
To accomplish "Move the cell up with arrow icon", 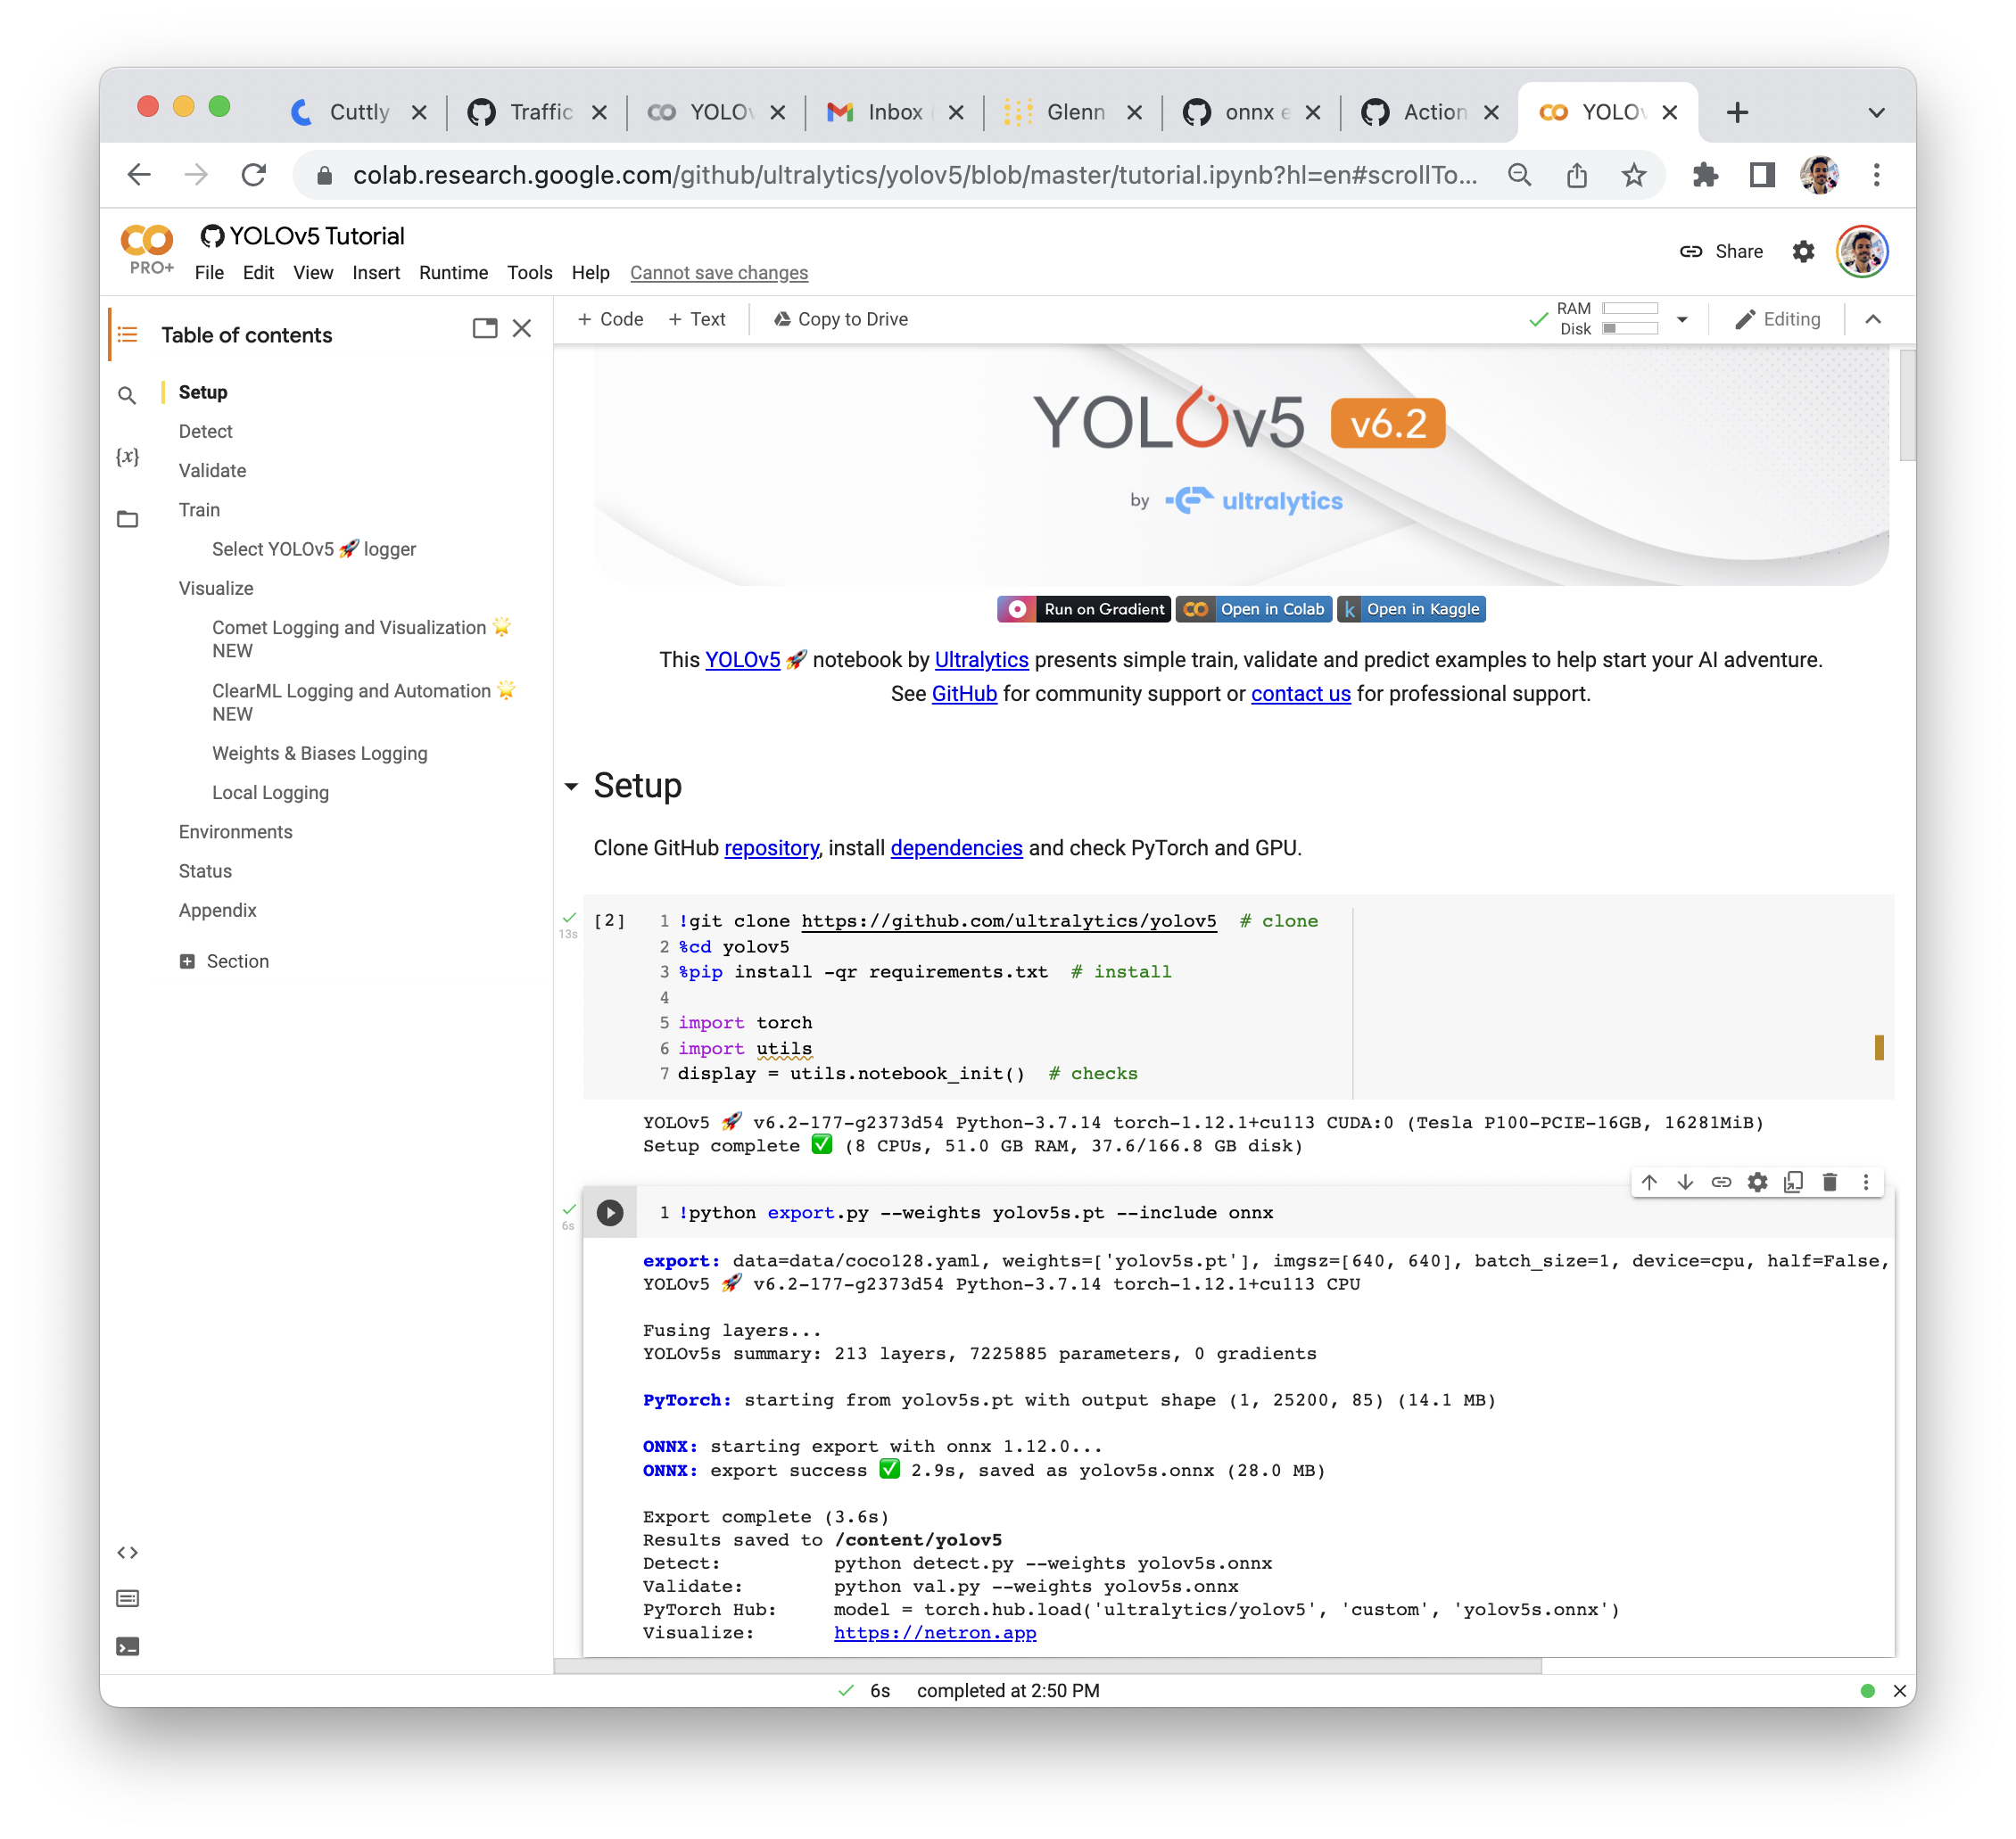I will 1649,1182.
